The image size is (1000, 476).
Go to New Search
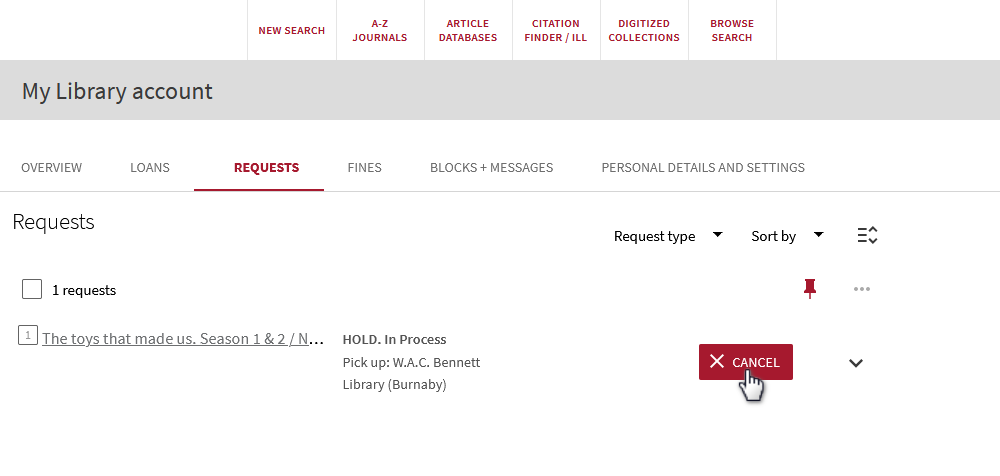click(291, 31)
